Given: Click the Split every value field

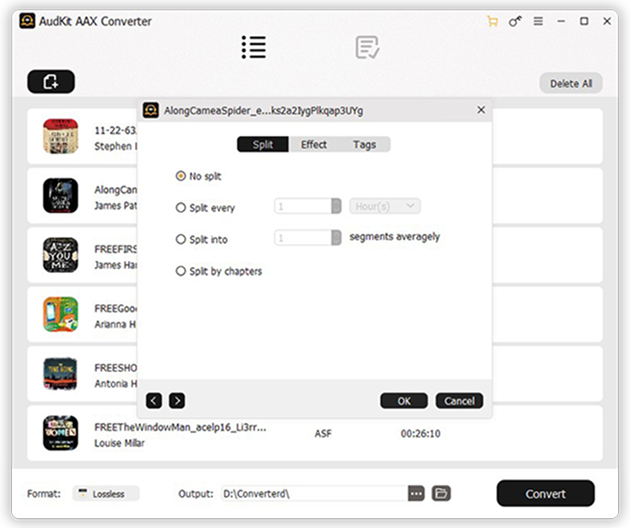Looking at the screenshot, I should (x=303, y=206).
